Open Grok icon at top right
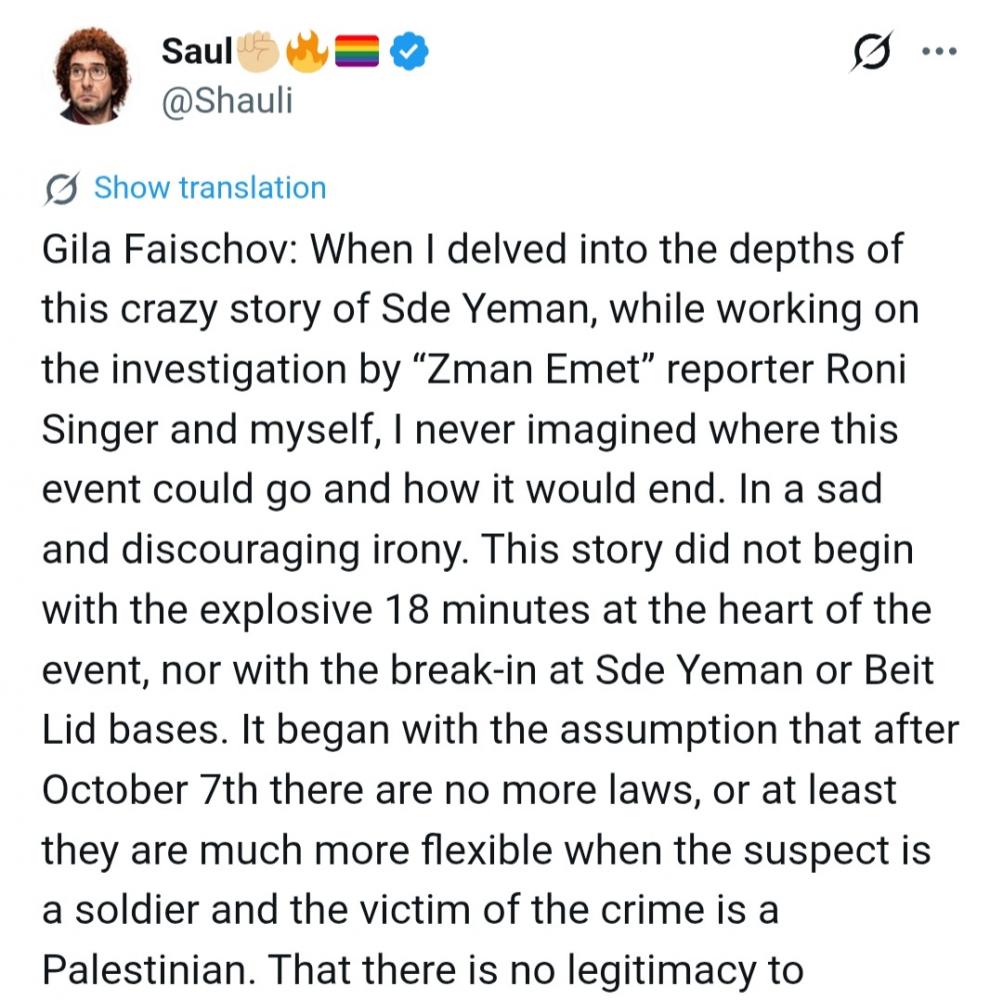1003x1000 pixels. [x=869, y=53]
